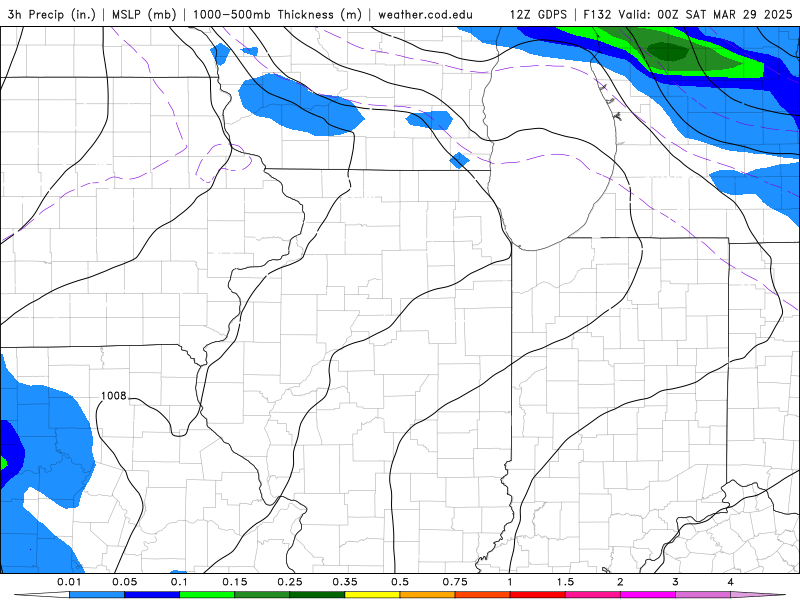Click the 0.1 legend value label

click(179, 582)
